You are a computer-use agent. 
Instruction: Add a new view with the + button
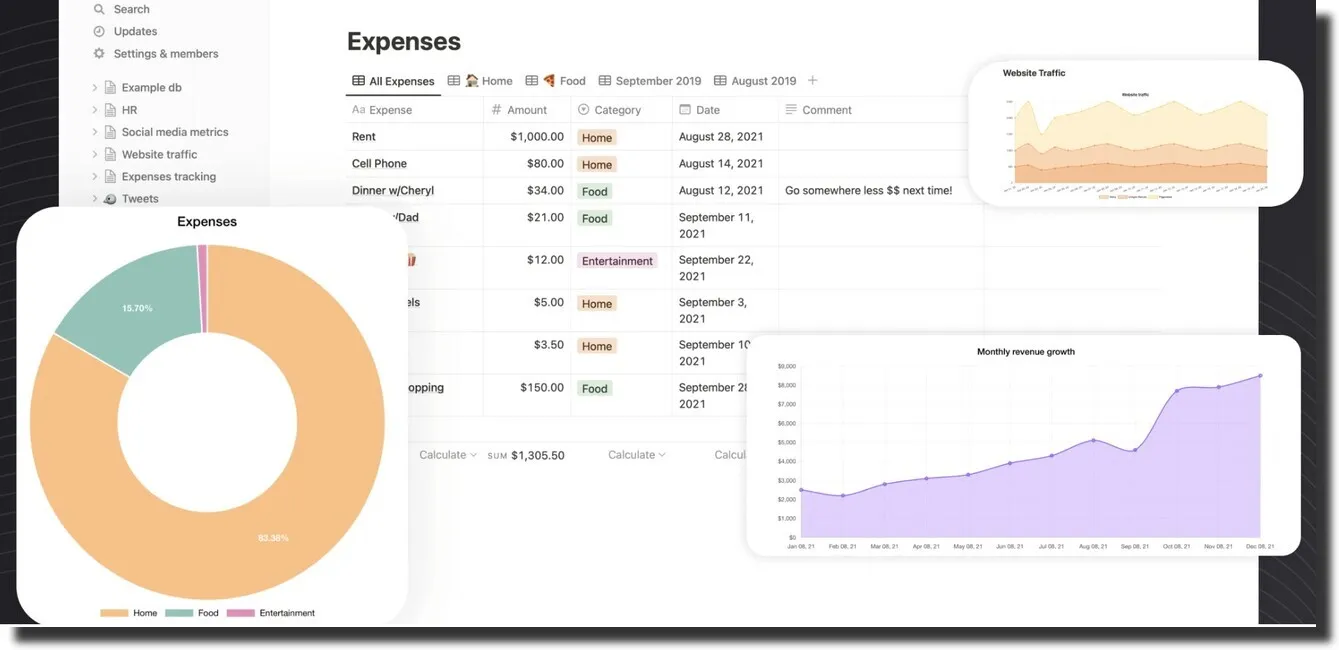pyautogui.click(x=812, y=80)
